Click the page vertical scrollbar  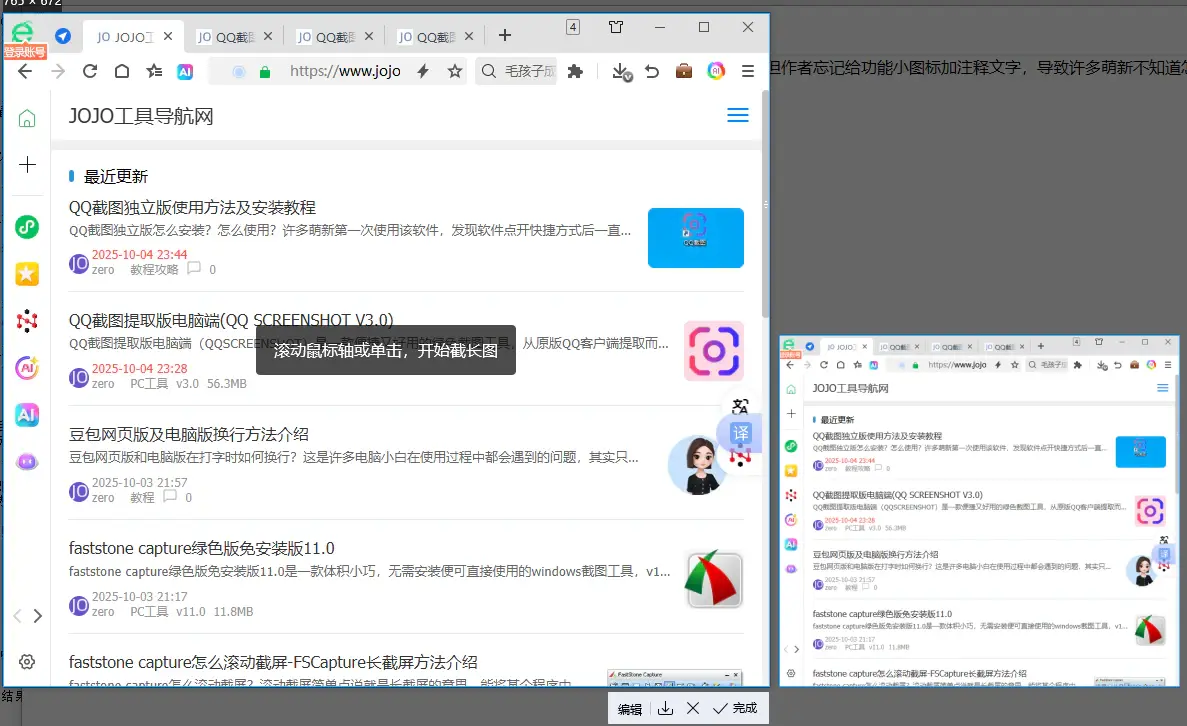click(765, 250)
